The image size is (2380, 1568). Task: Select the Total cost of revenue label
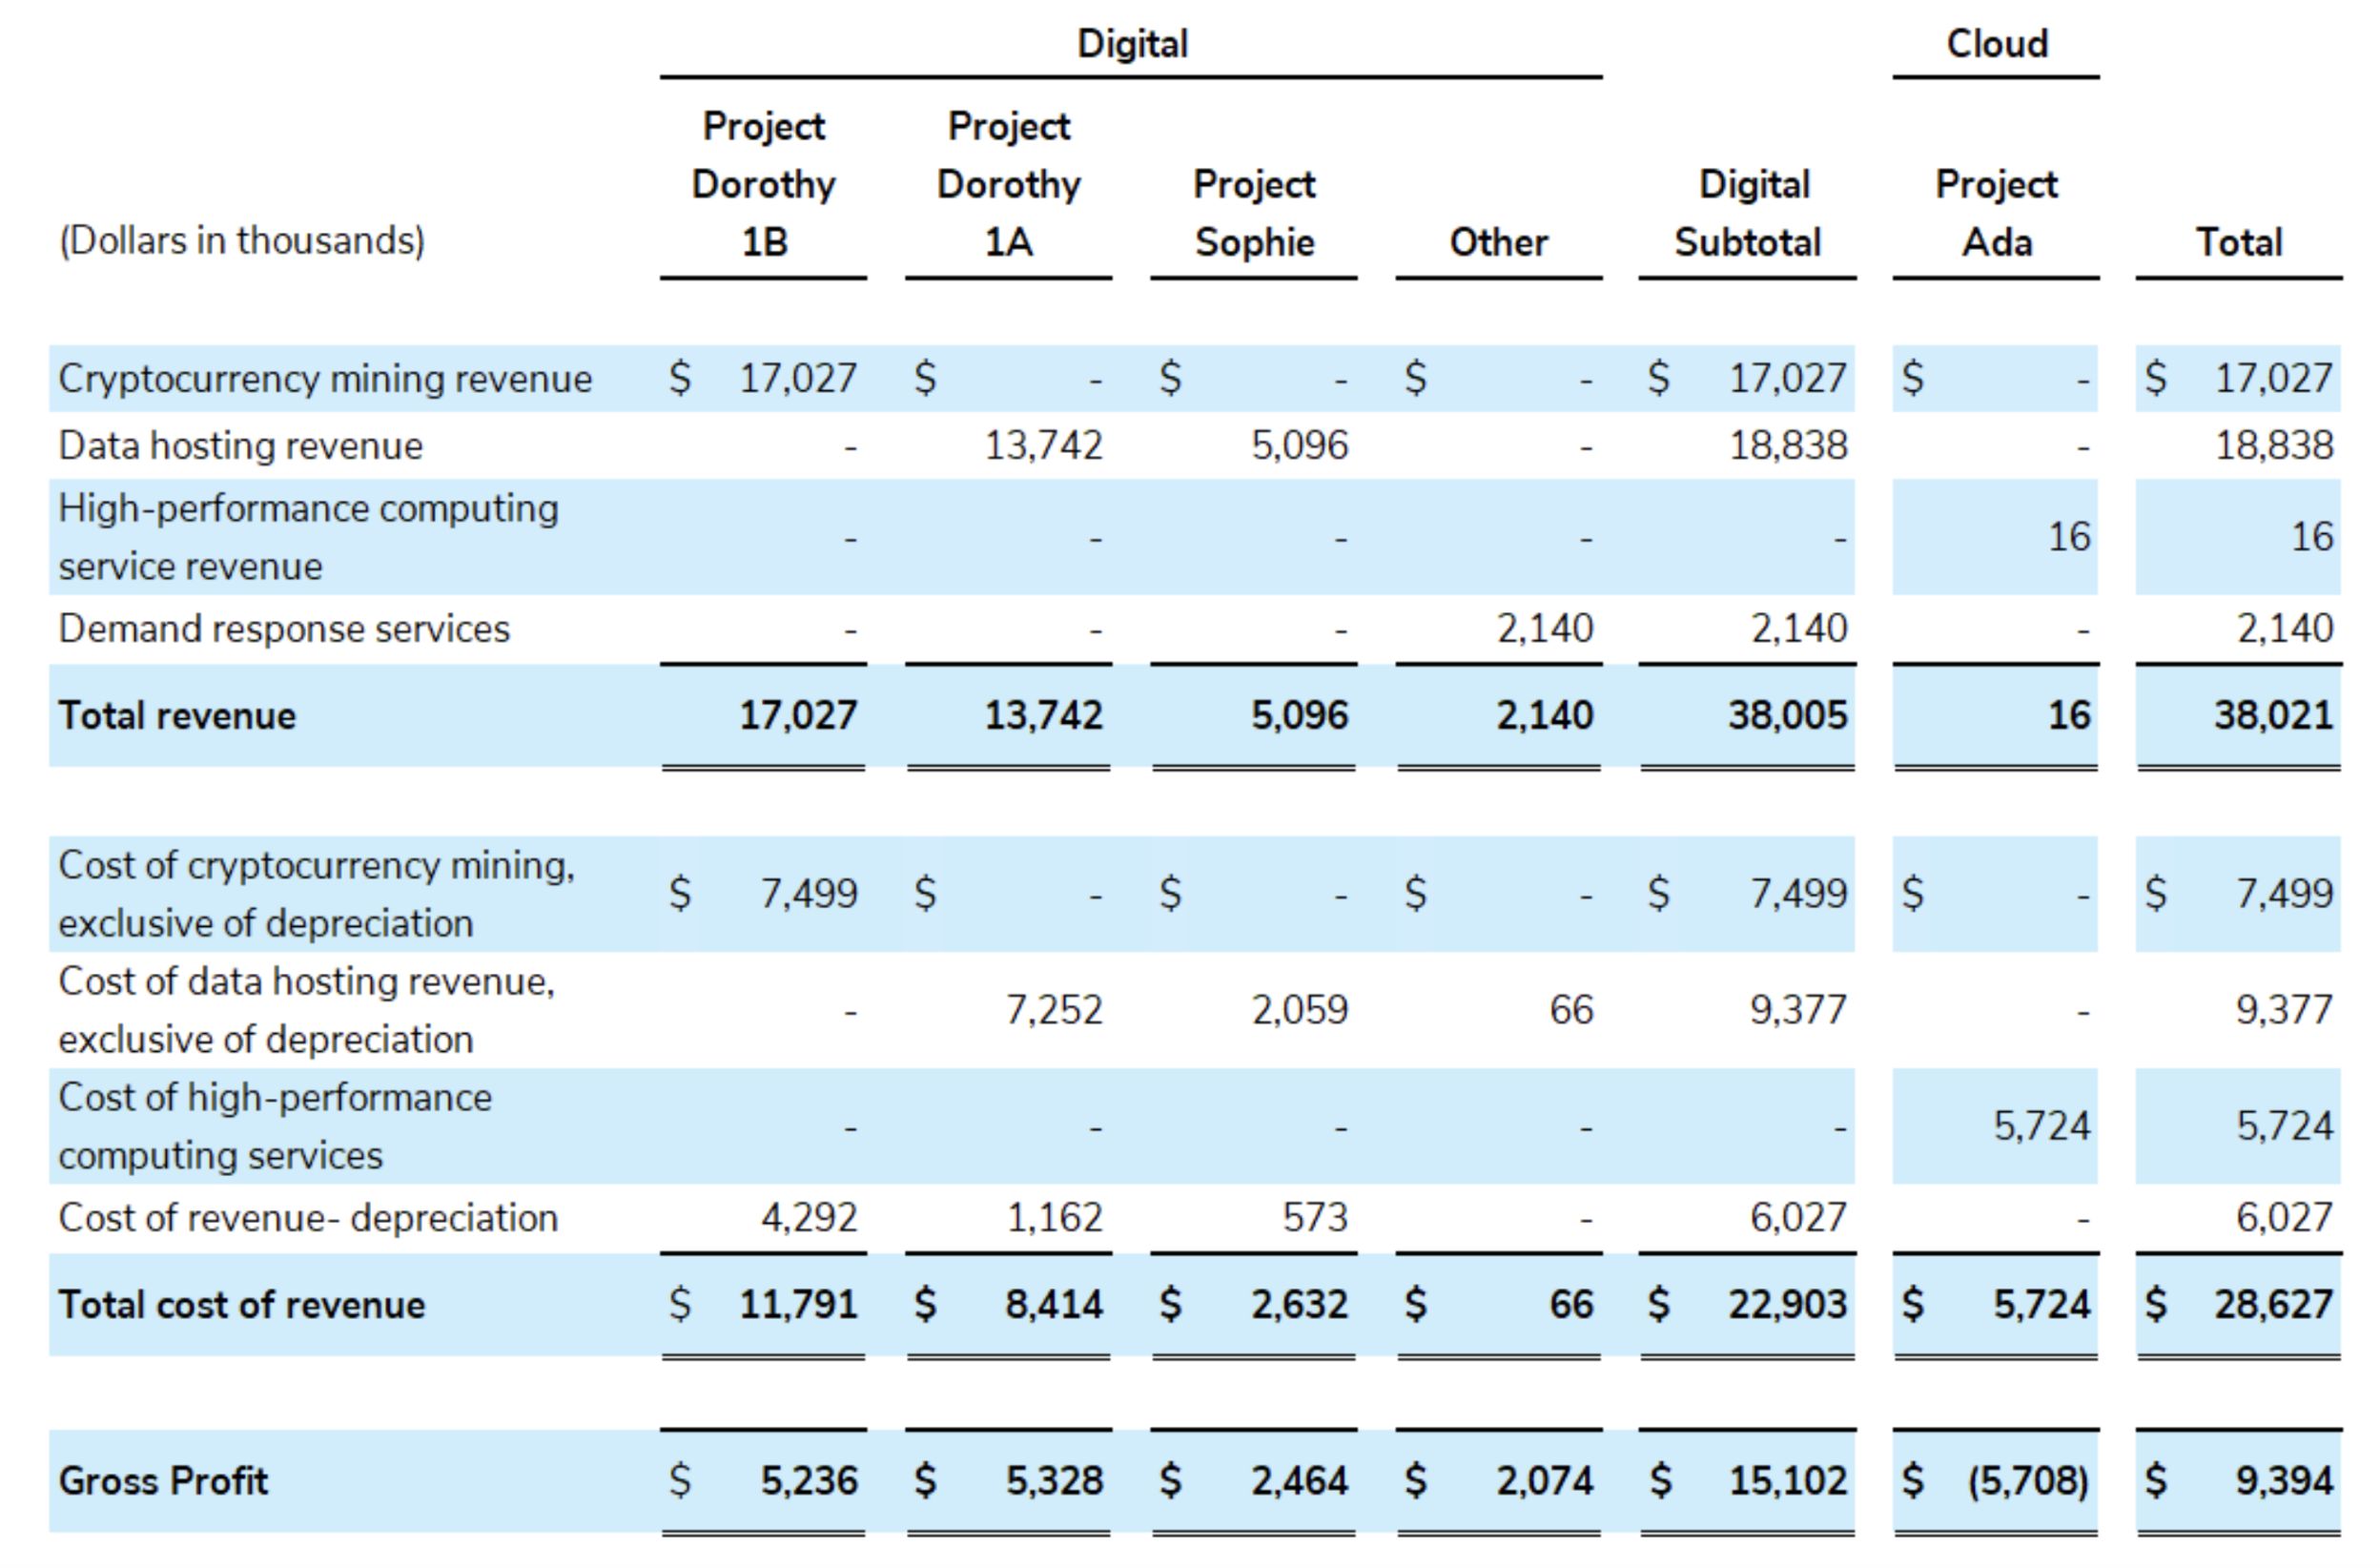(x=241, y=1305)
